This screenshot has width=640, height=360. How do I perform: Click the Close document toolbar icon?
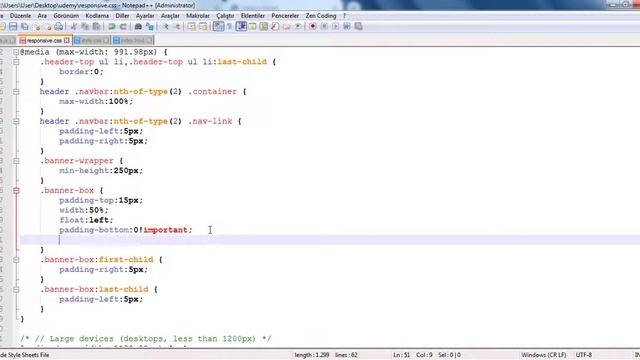point(37,27)
